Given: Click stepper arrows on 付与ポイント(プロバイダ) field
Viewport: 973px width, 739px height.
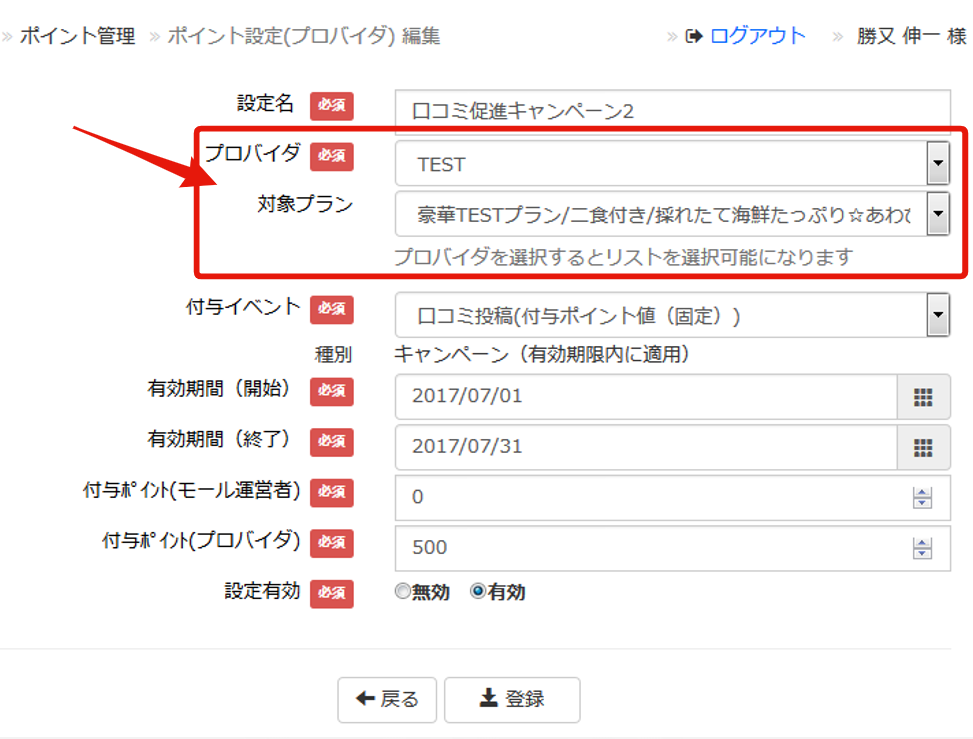Looking at the screenshot, I should tap(922, 548).
